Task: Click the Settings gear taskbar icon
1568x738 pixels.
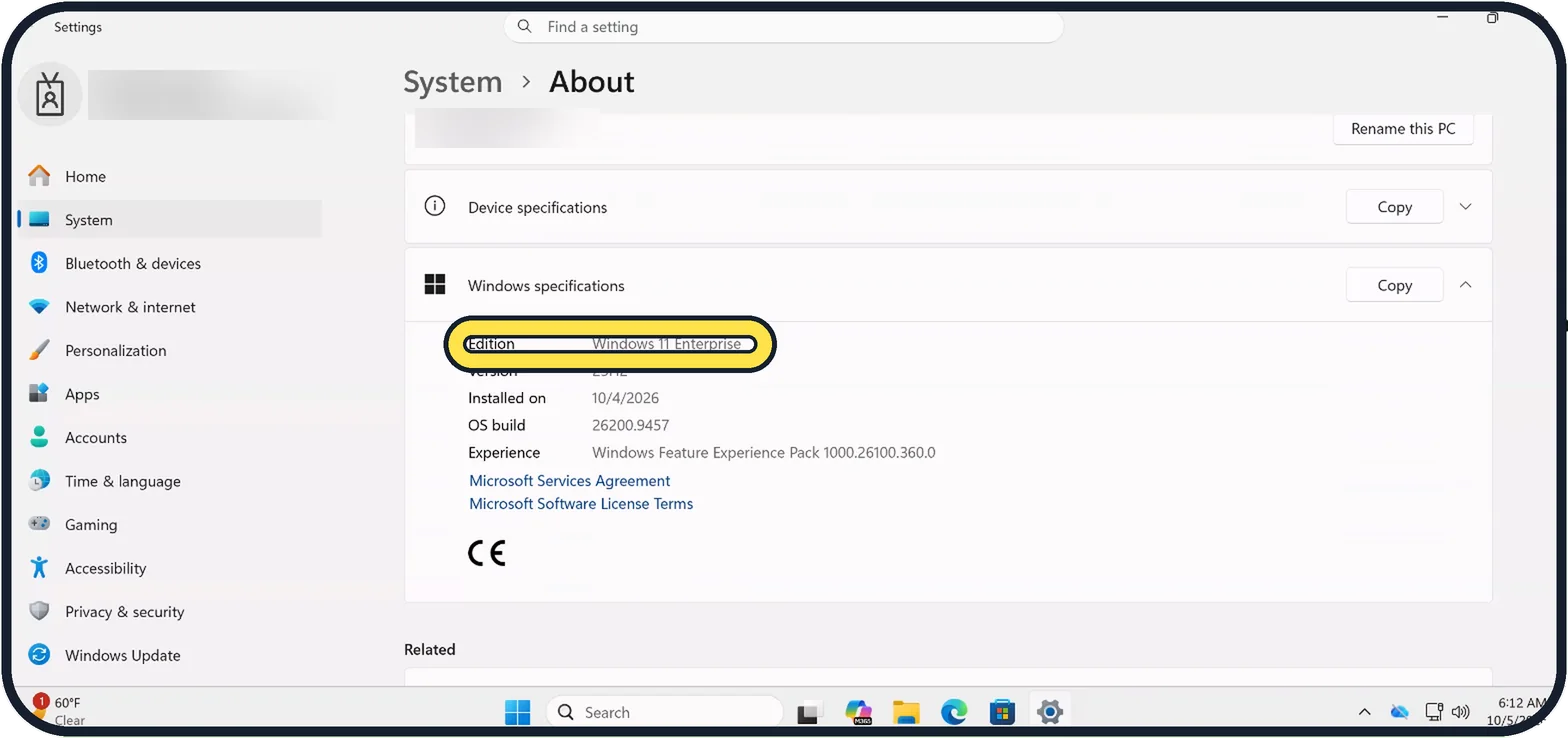Action: (x=1049, y=712)
